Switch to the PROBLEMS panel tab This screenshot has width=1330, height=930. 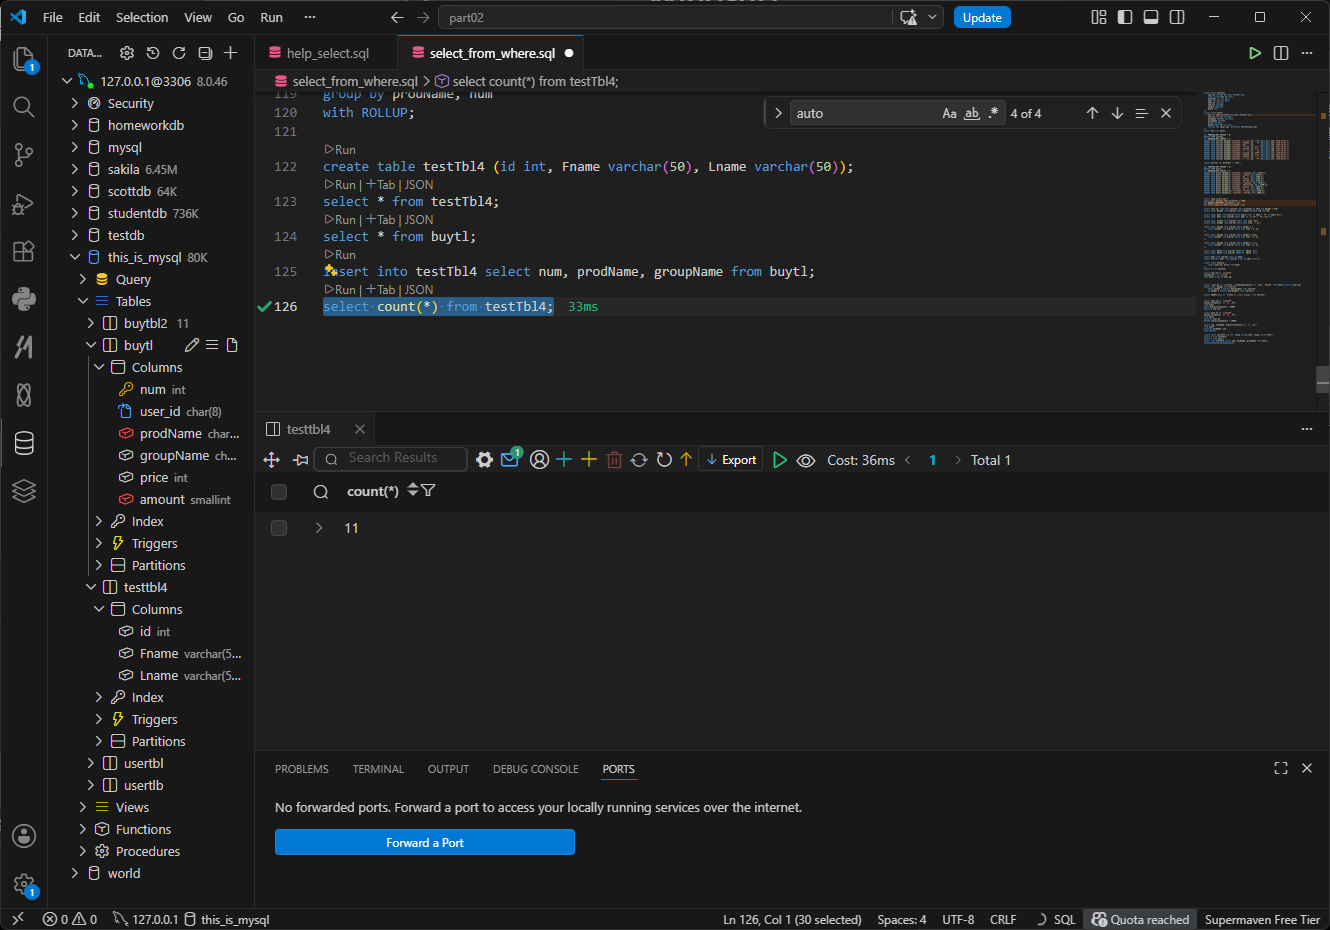[x=302, y=769]
